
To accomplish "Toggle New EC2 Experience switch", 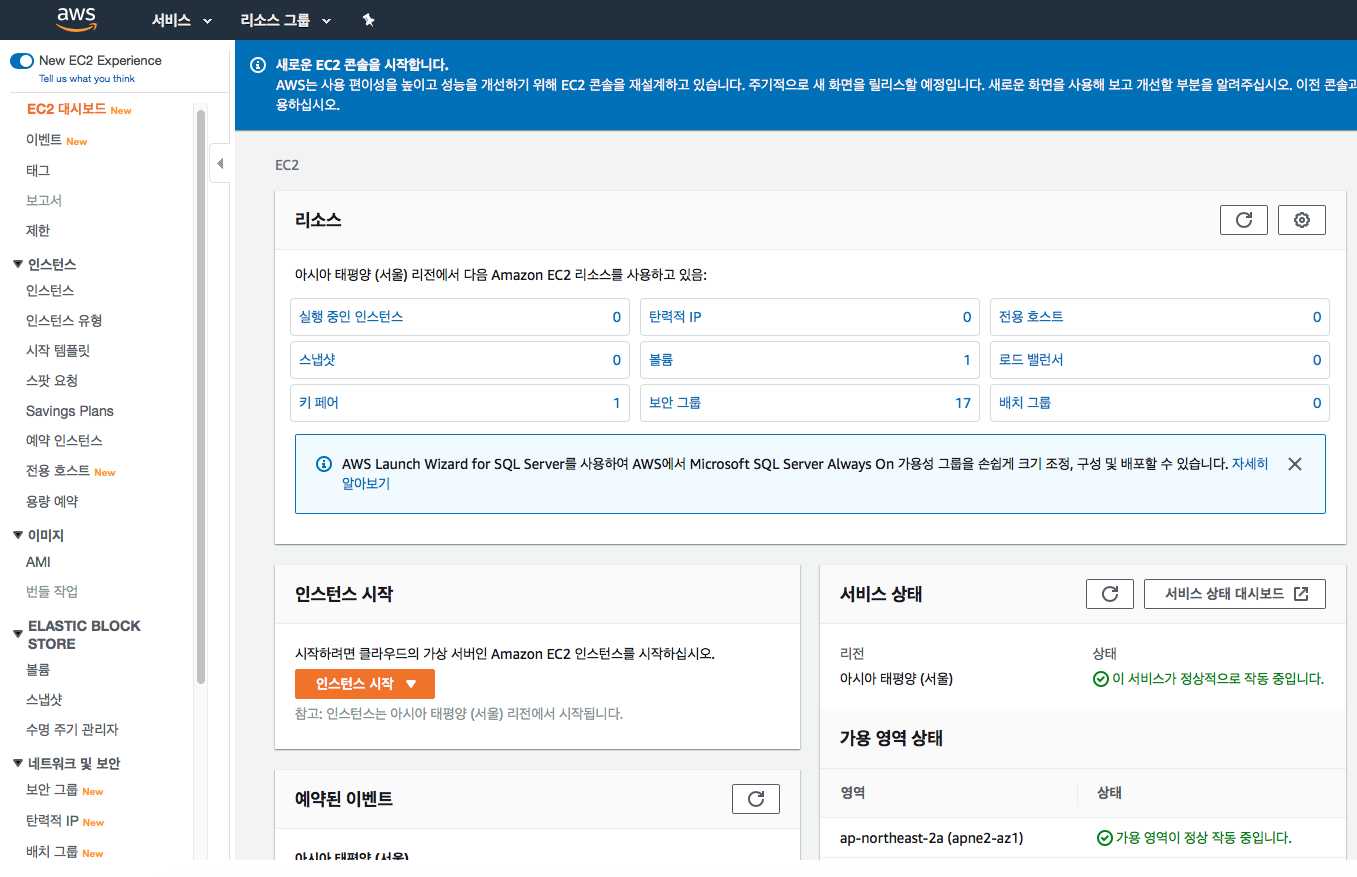I will click(22, 61).
